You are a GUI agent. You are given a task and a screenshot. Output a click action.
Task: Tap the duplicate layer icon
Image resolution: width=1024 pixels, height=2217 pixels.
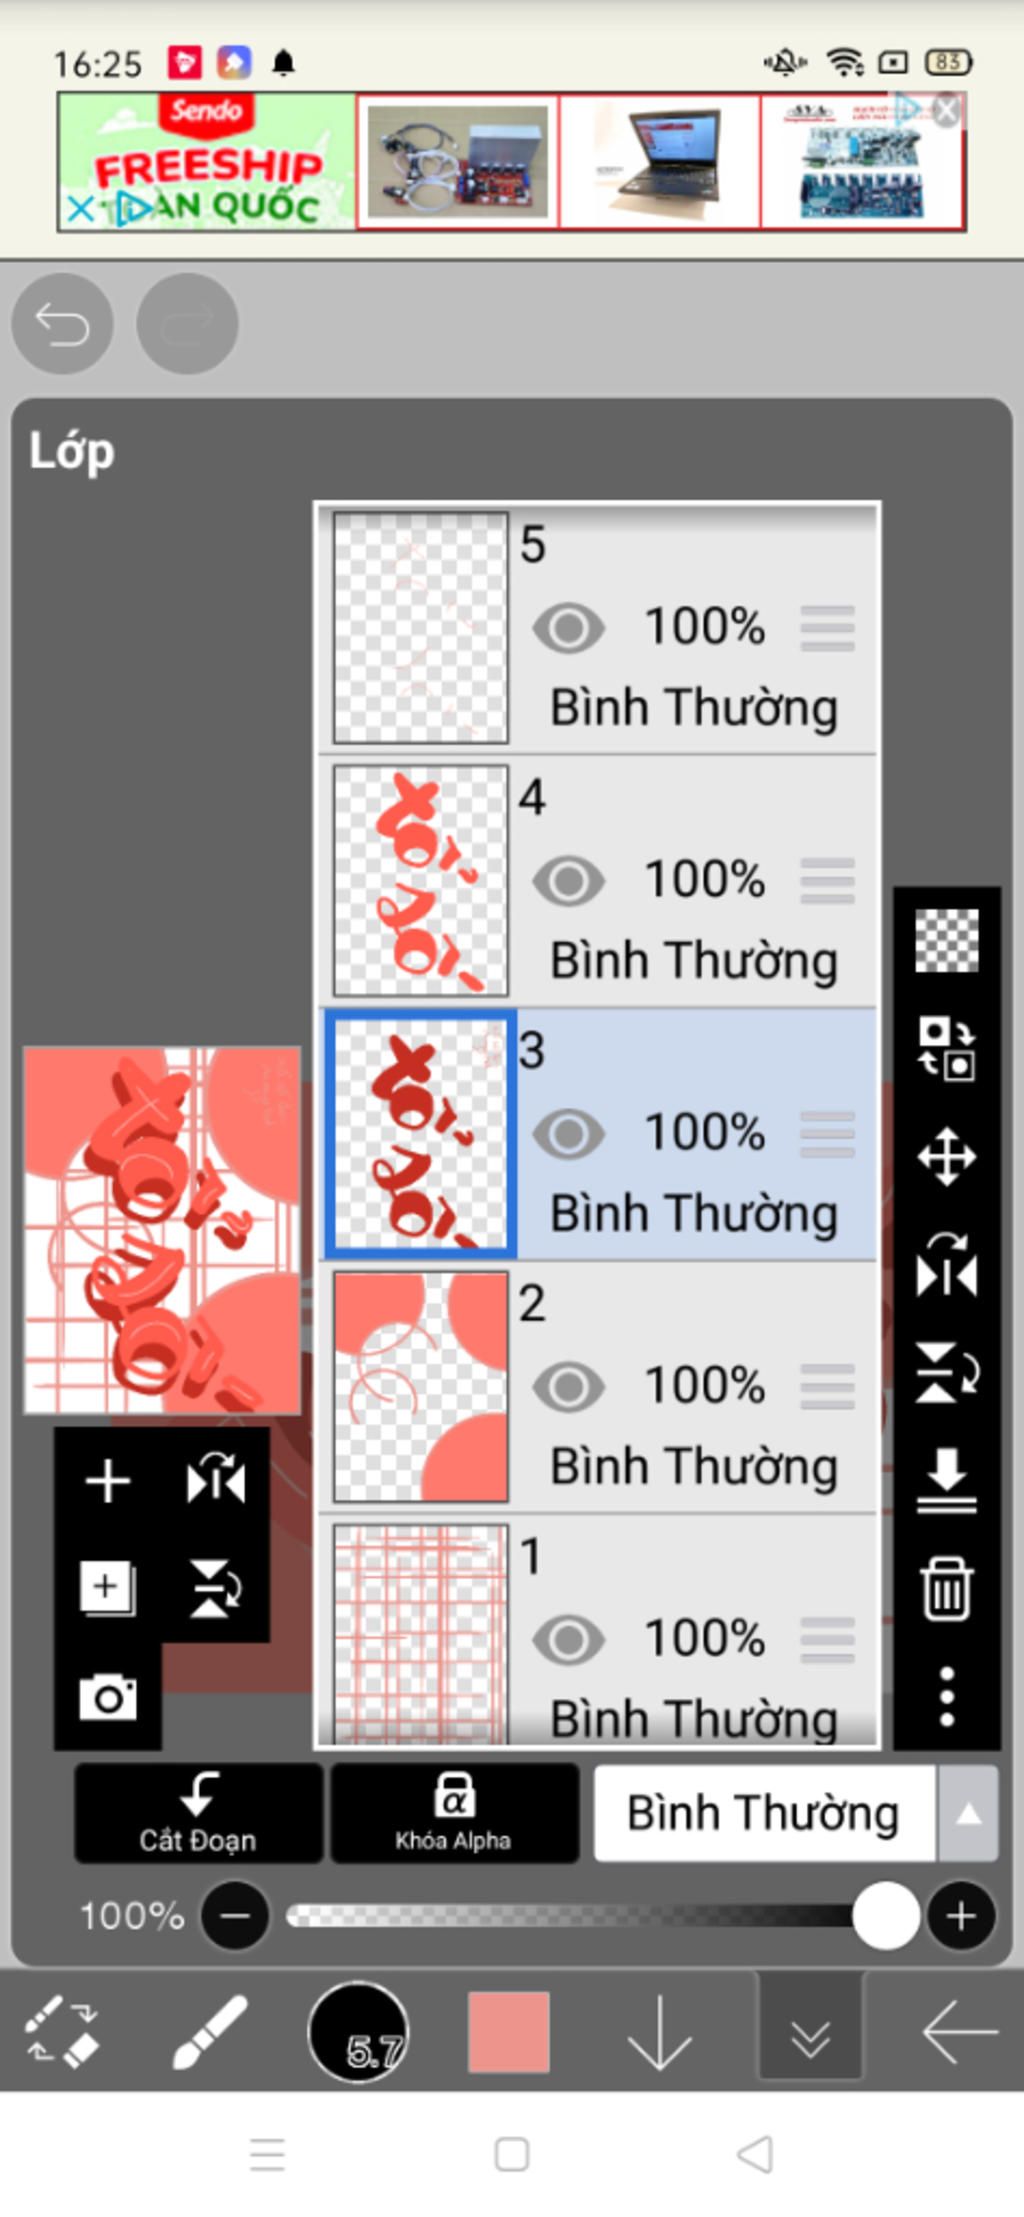tap(107, 1588)
